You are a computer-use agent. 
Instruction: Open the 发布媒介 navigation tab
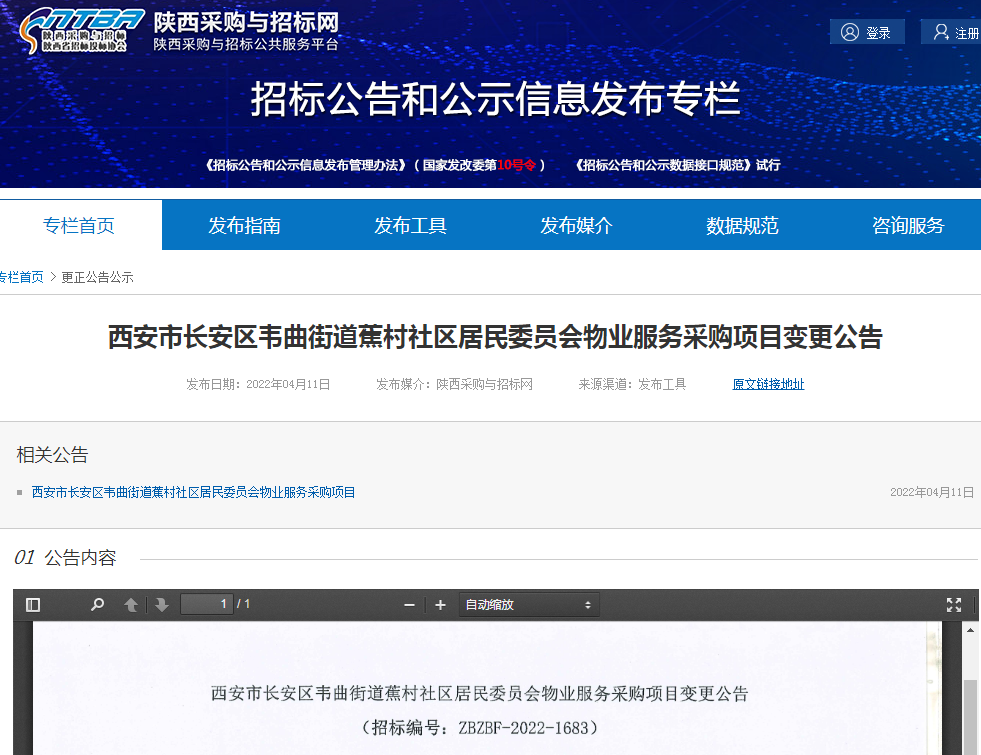[x=576, y=225]
